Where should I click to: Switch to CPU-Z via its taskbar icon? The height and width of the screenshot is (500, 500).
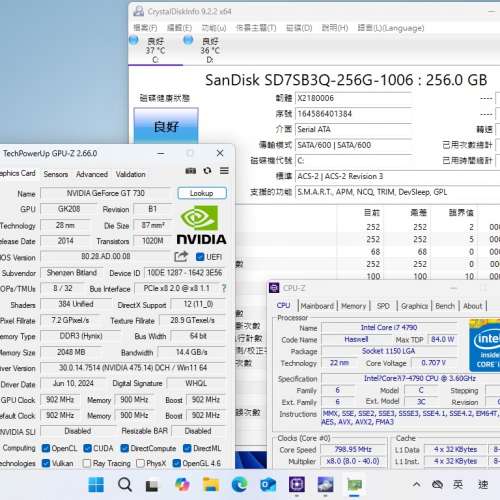click(x=297, y=484)
